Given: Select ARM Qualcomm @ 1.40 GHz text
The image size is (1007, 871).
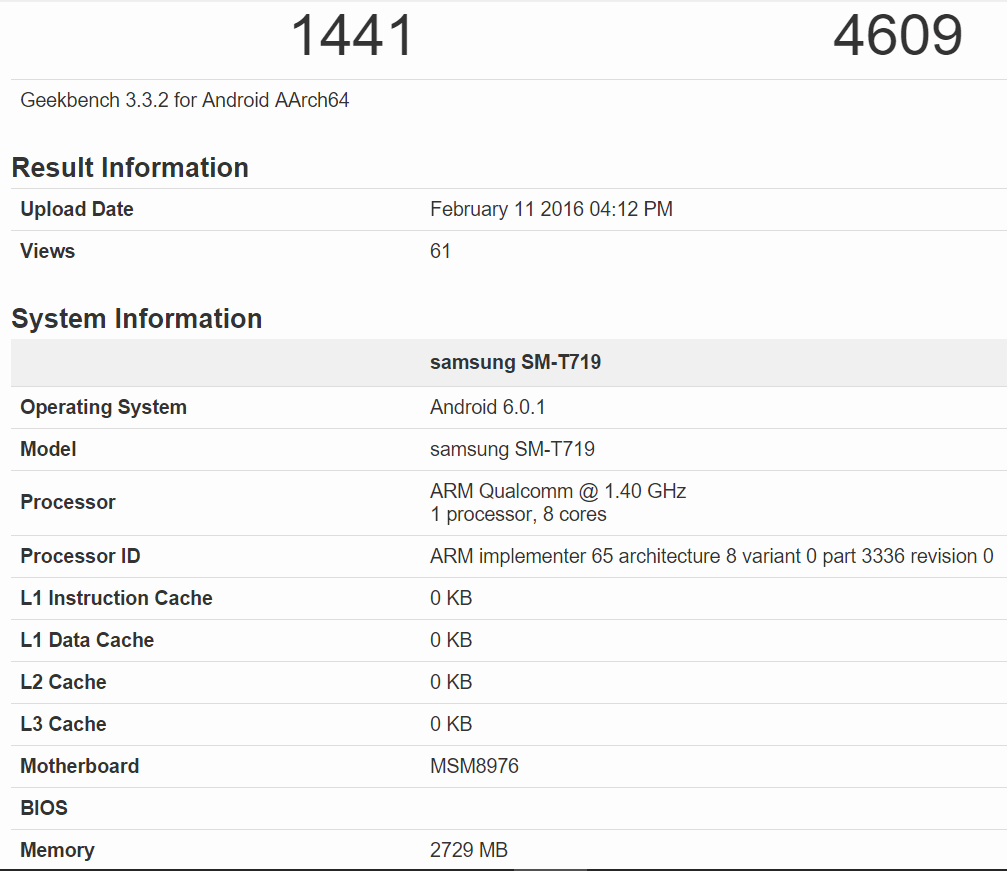Looking at the screenshot, I should pyautogui.click(x=558, y=491).
